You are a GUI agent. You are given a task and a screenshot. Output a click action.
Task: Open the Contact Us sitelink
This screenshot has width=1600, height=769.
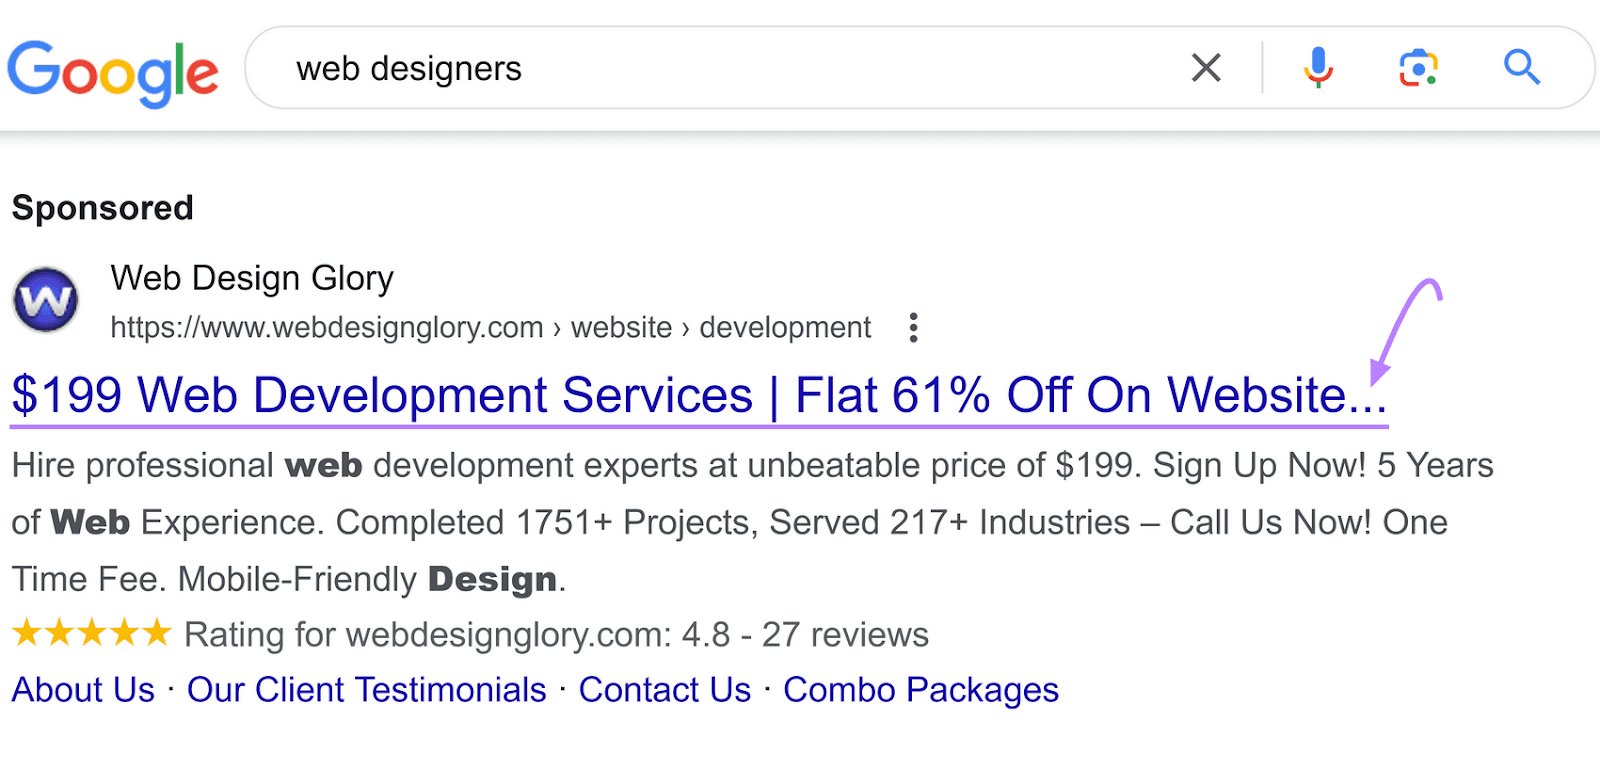coord(664,689)
